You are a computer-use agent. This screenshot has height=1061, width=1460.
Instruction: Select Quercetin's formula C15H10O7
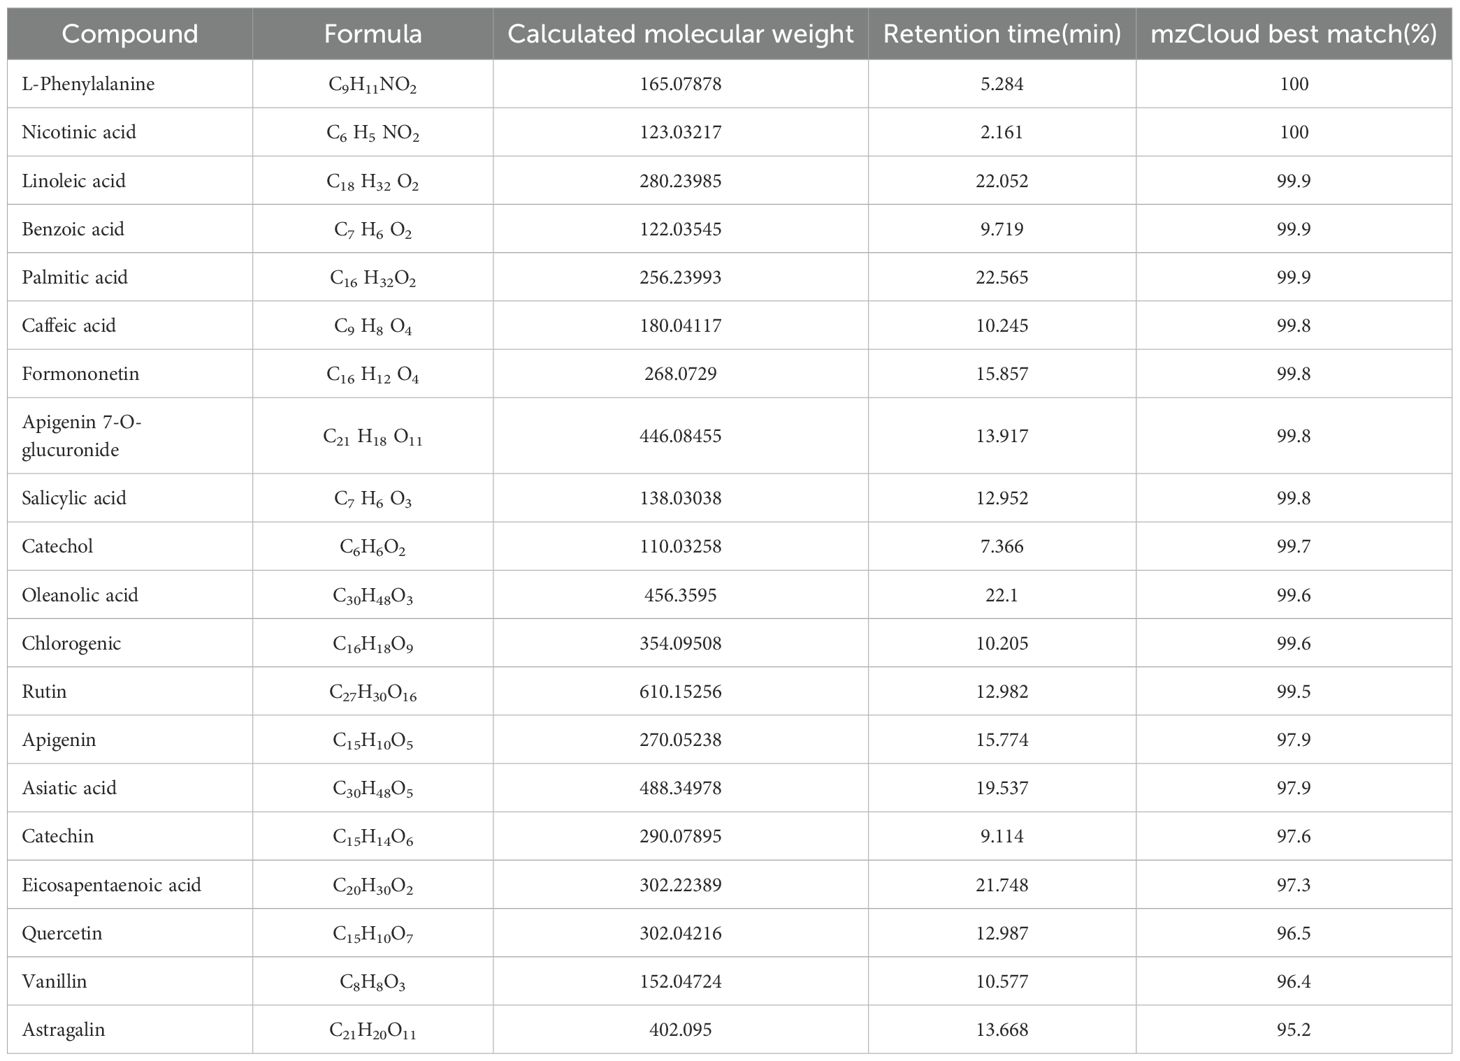click(372, 933)
